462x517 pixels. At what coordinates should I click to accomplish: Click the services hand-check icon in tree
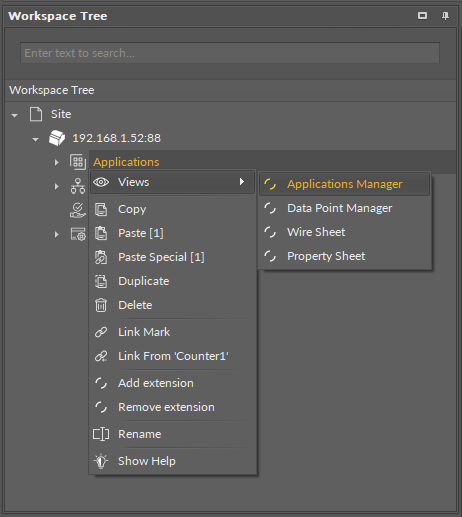point(78,210)
